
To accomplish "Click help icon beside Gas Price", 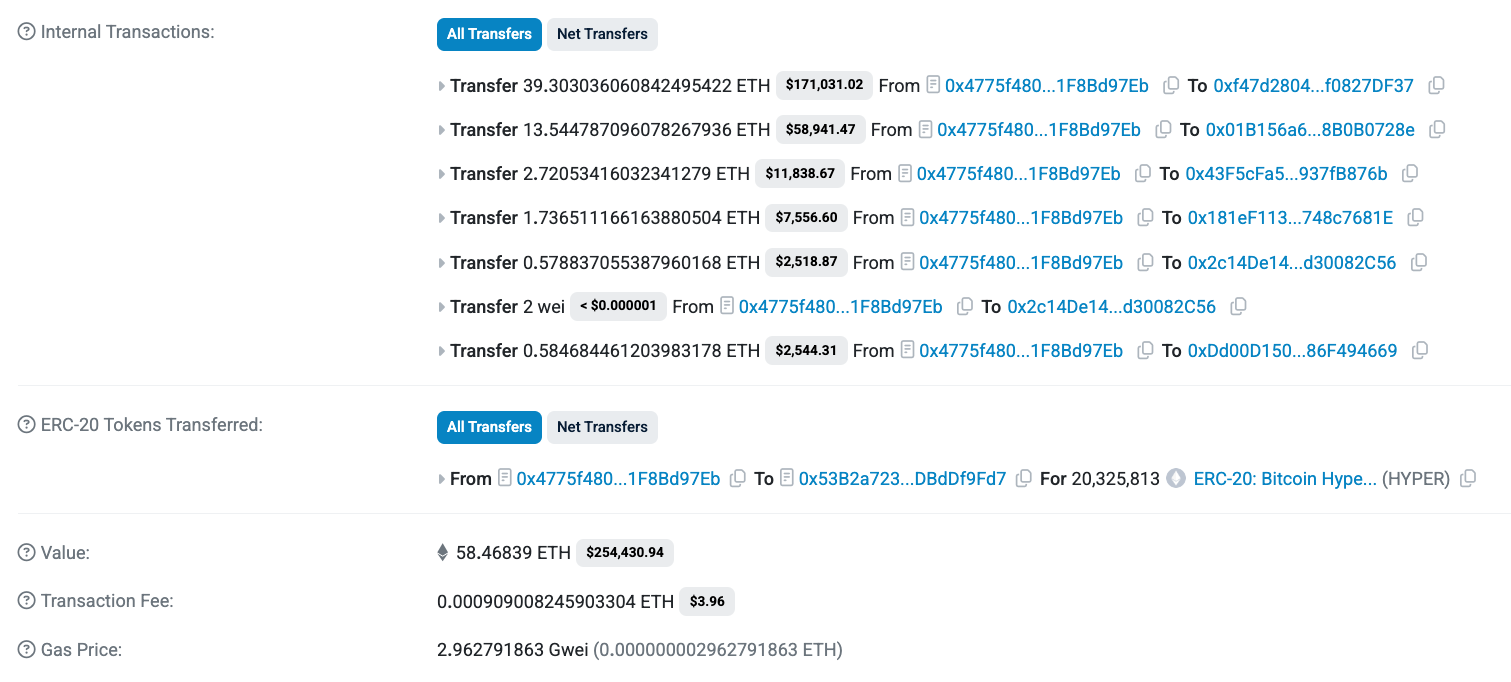I will click(x=27, y=650).
